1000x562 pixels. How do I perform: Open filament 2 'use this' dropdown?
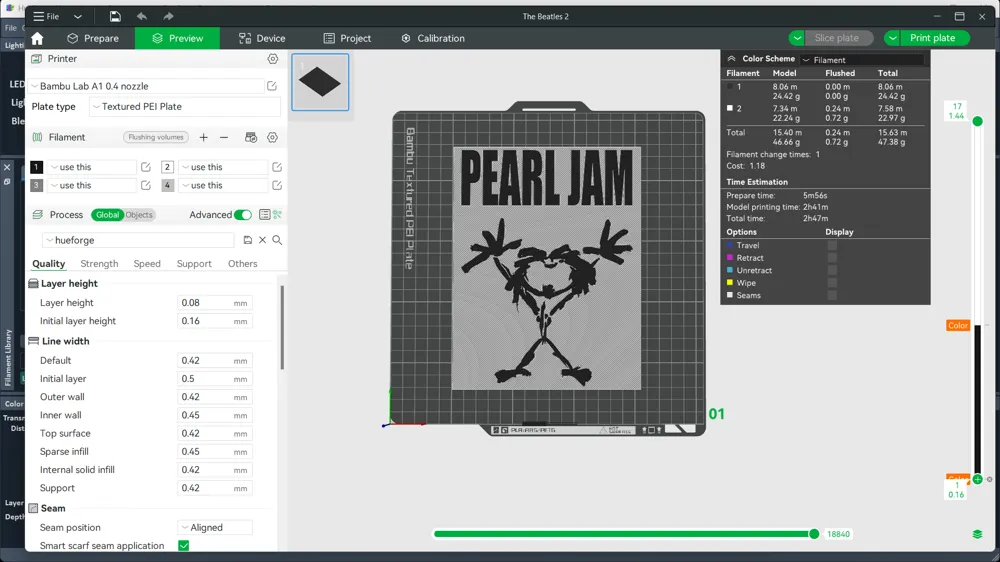(x=223, y=167)
